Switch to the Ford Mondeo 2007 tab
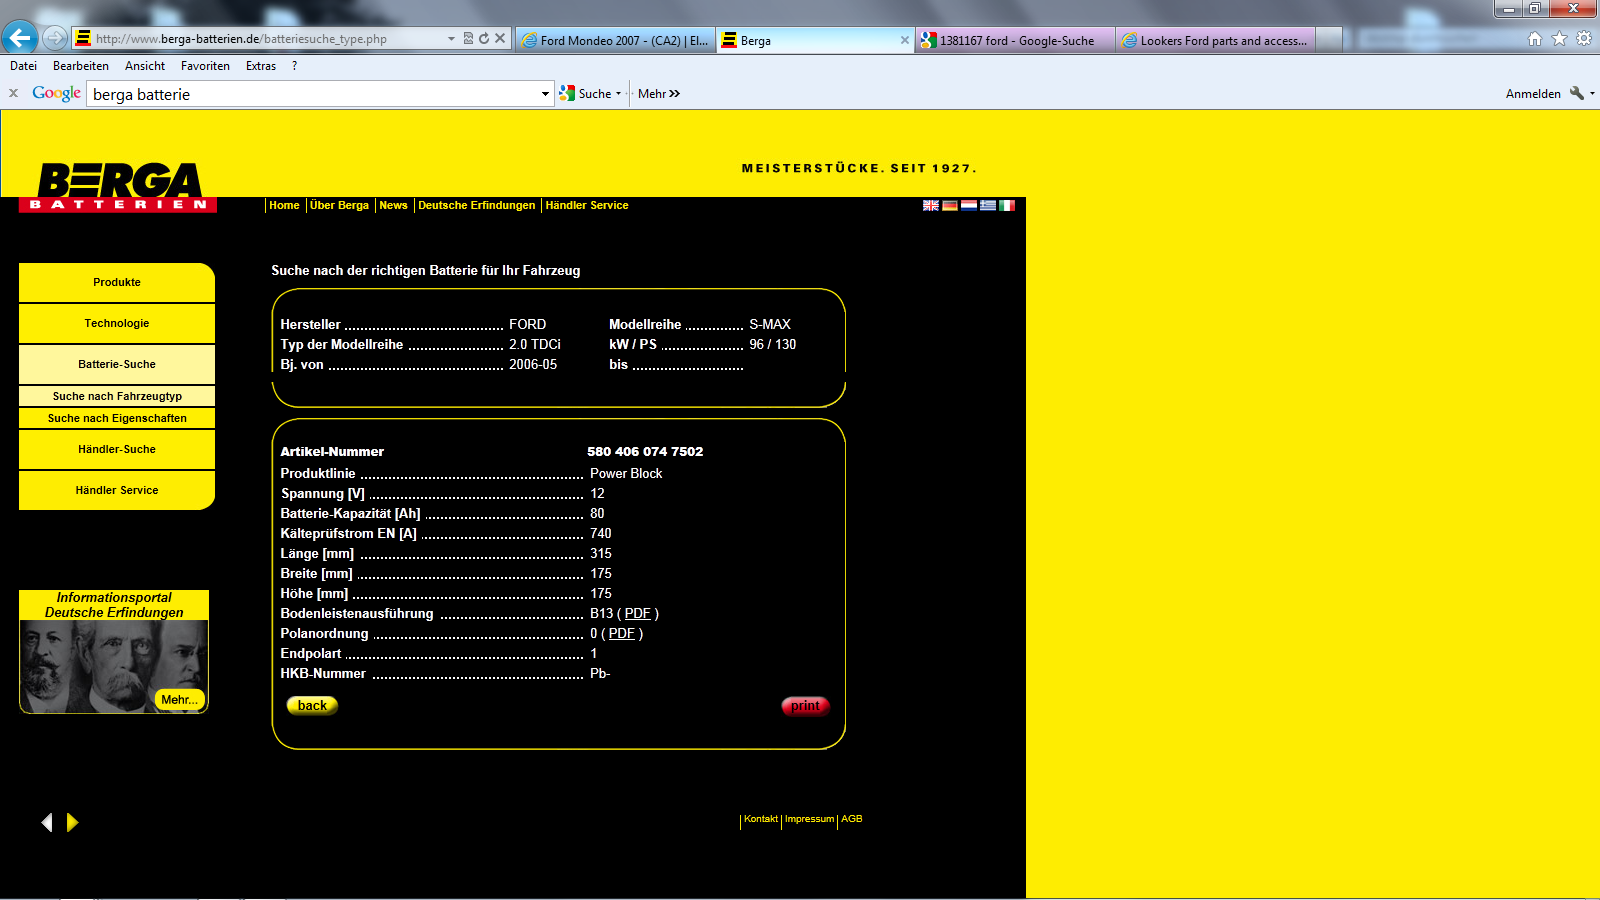The image size is (1600, 900). [x=616, y=41]
